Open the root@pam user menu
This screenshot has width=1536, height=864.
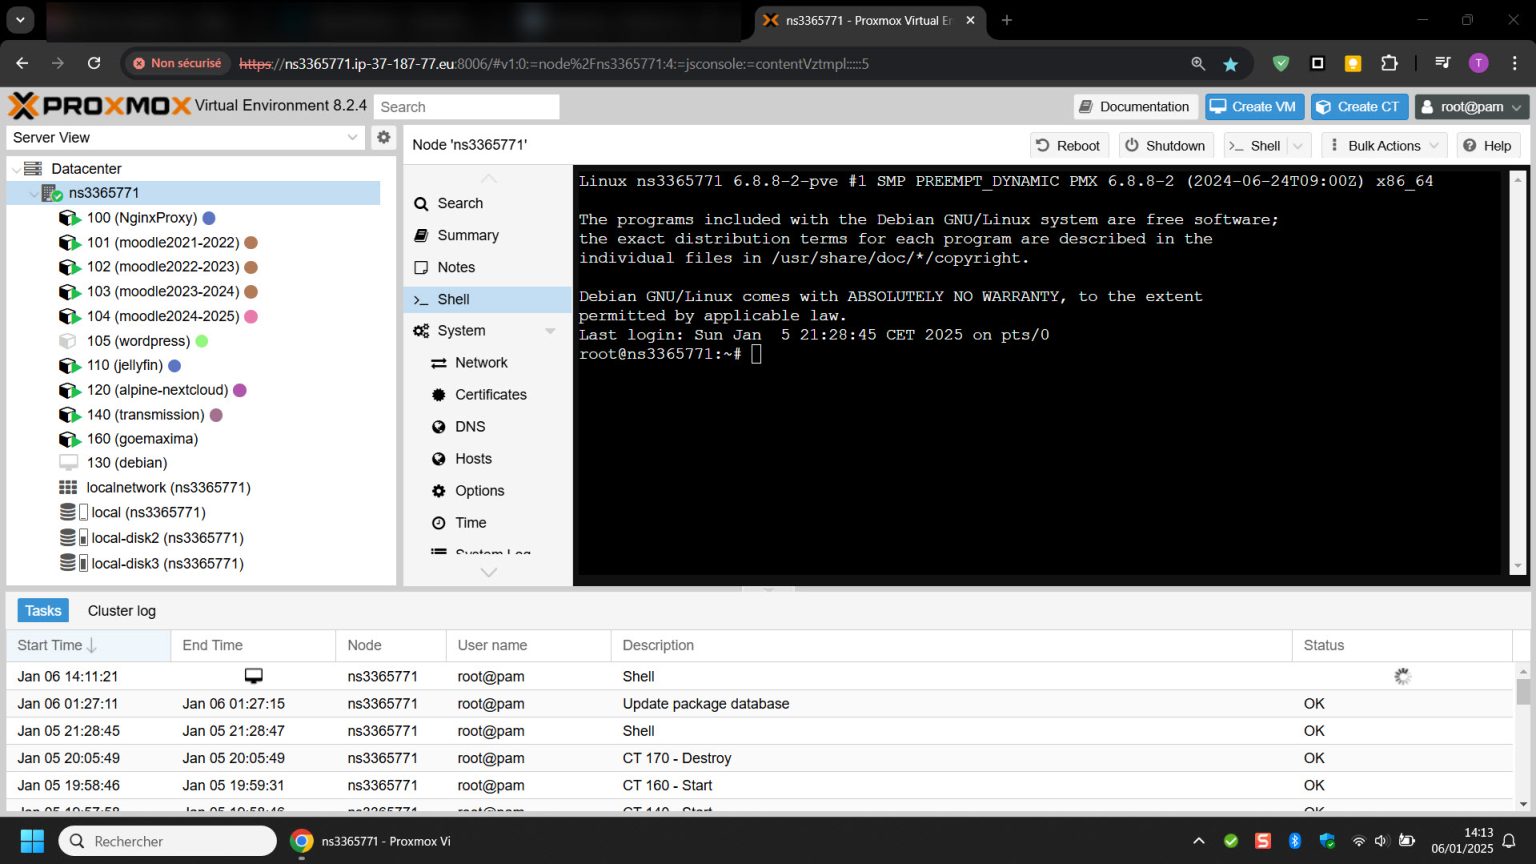[1471, 107]
